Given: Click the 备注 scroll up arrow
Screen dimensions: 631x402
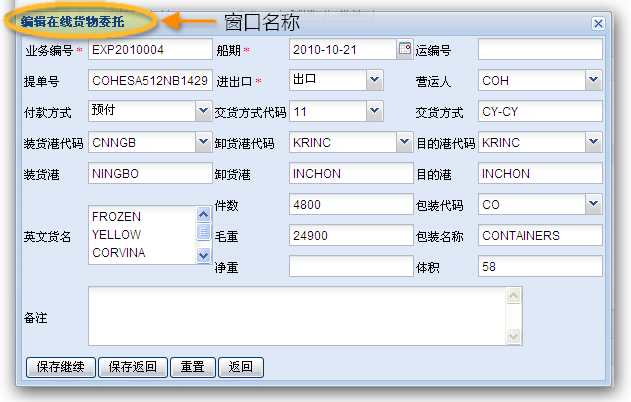Looking at the screenshot, I should pyautogui.click(x=513, y=296).
